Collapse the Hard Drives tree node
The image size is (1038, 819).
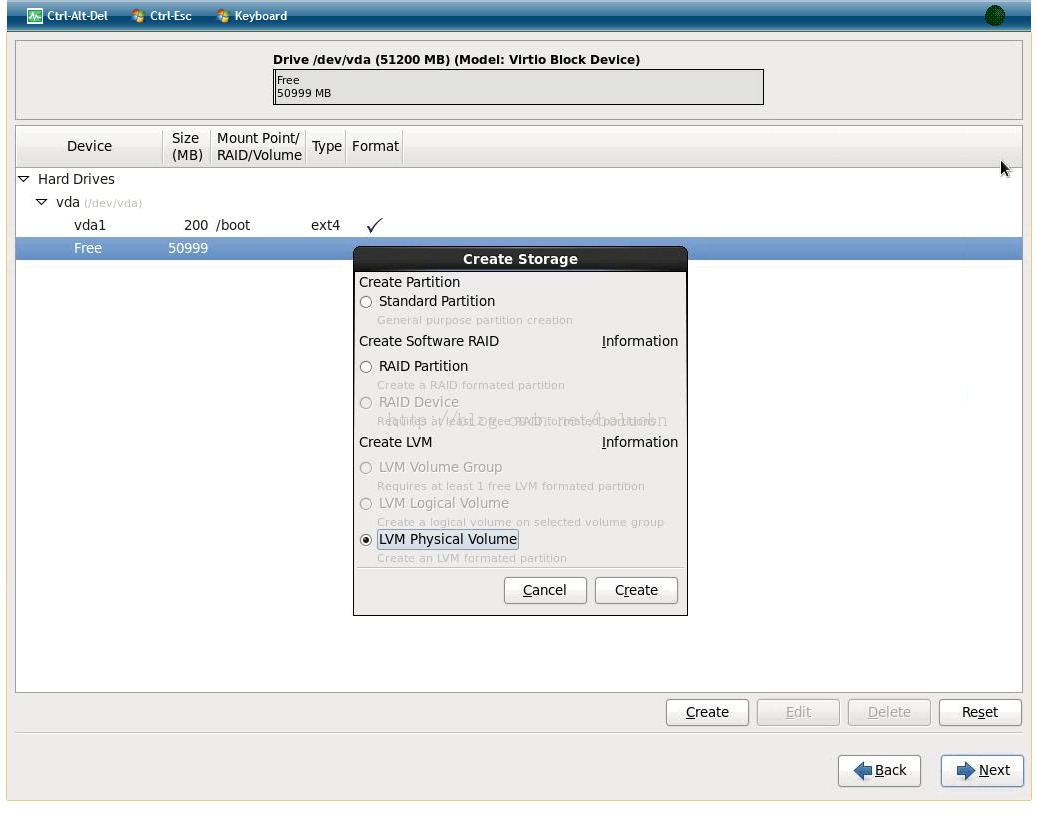24,179
